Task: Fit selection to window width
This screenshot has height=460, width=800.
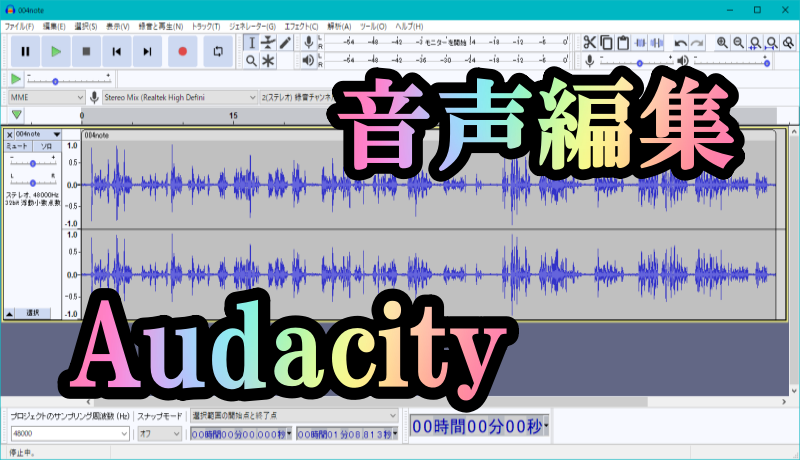Action: pyautogui.click(x=755, y=42)
